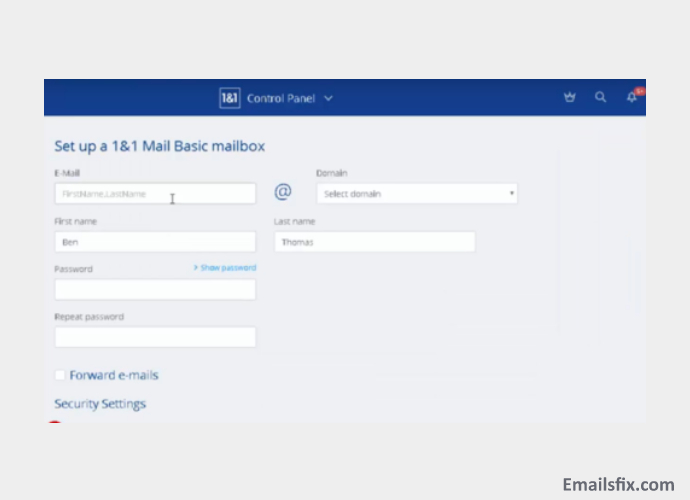Click the Control Panel title text
This screenshot has height=500, width=690.
pyautogui.click(x=281, y=98)
